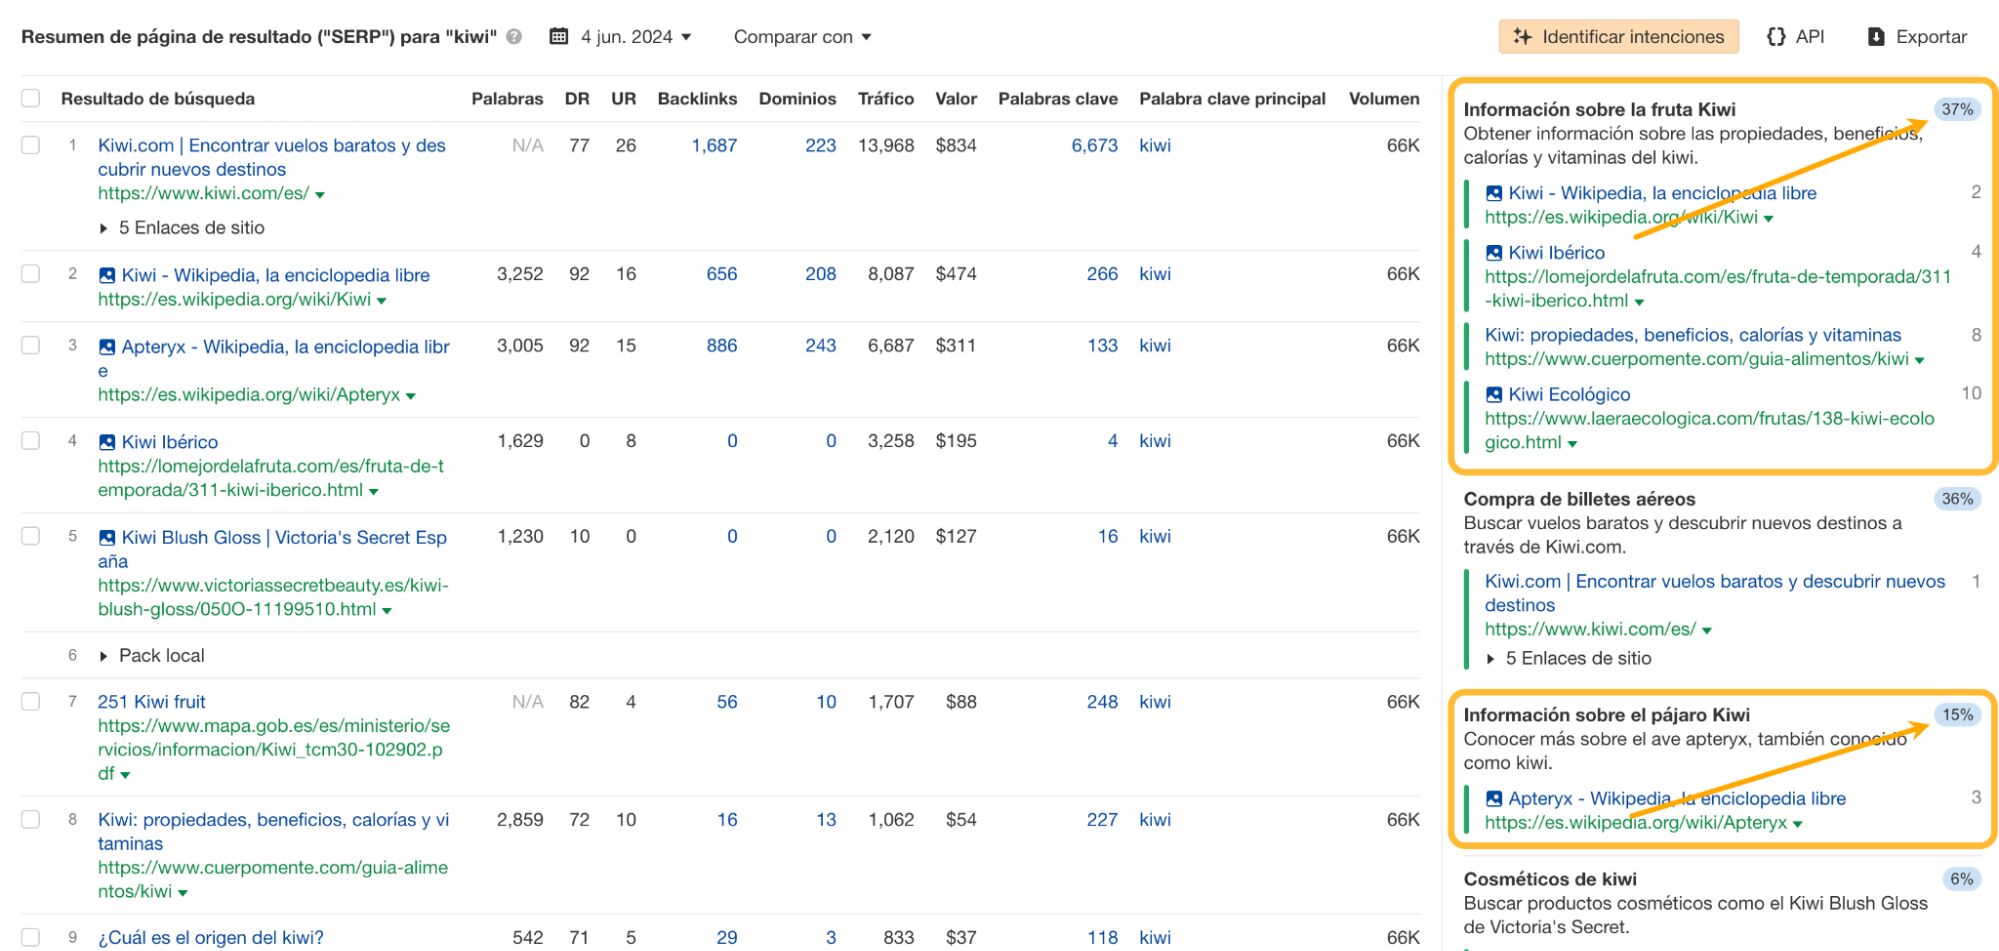Screen dimensions: 1999x951
Task: Check the box for Apteryx - Wikipedia row
Action: (31, 345)
